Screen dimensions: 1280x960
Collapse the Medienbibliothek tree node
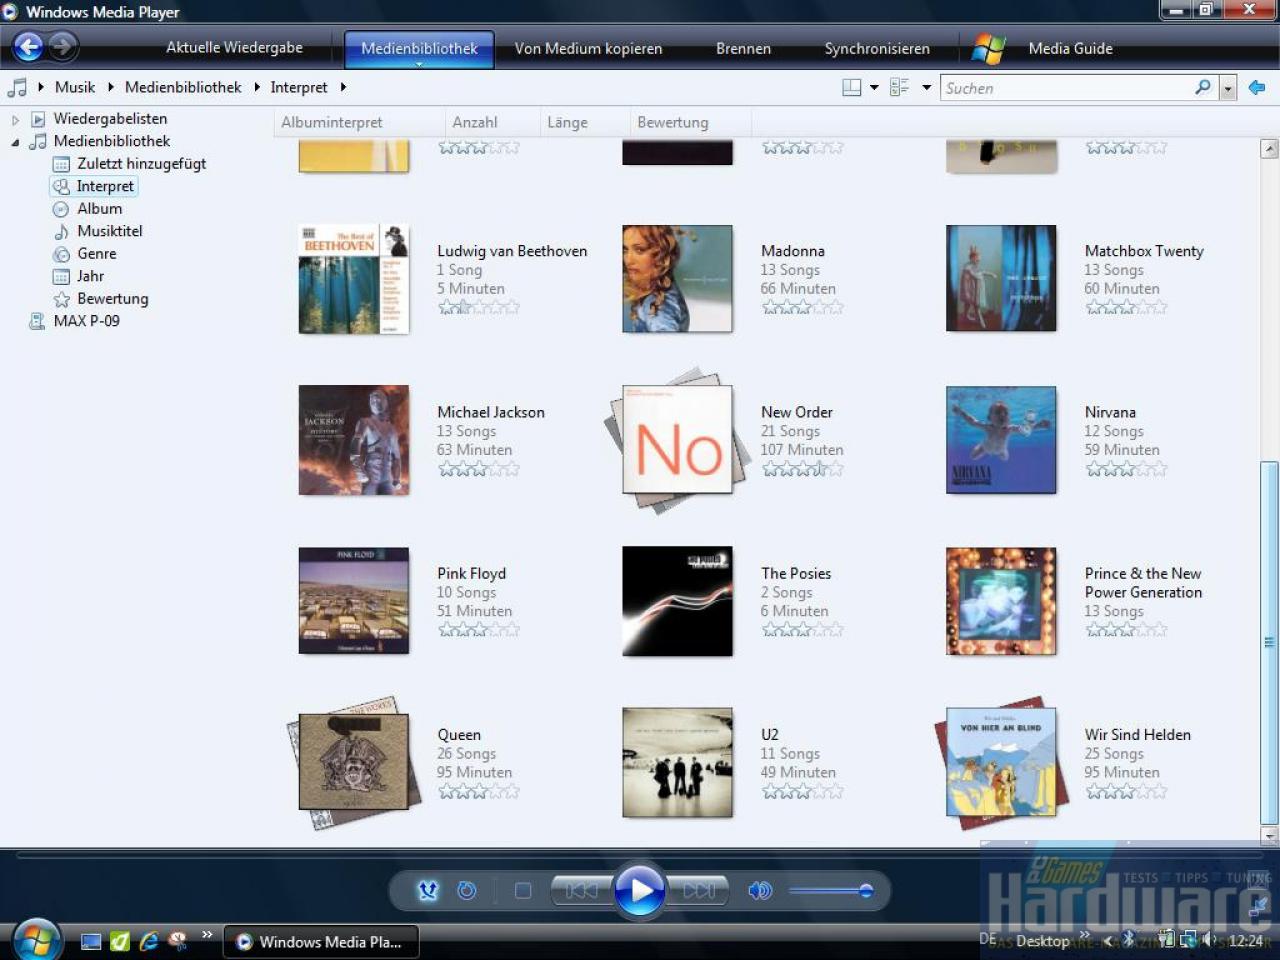point(15,142)
